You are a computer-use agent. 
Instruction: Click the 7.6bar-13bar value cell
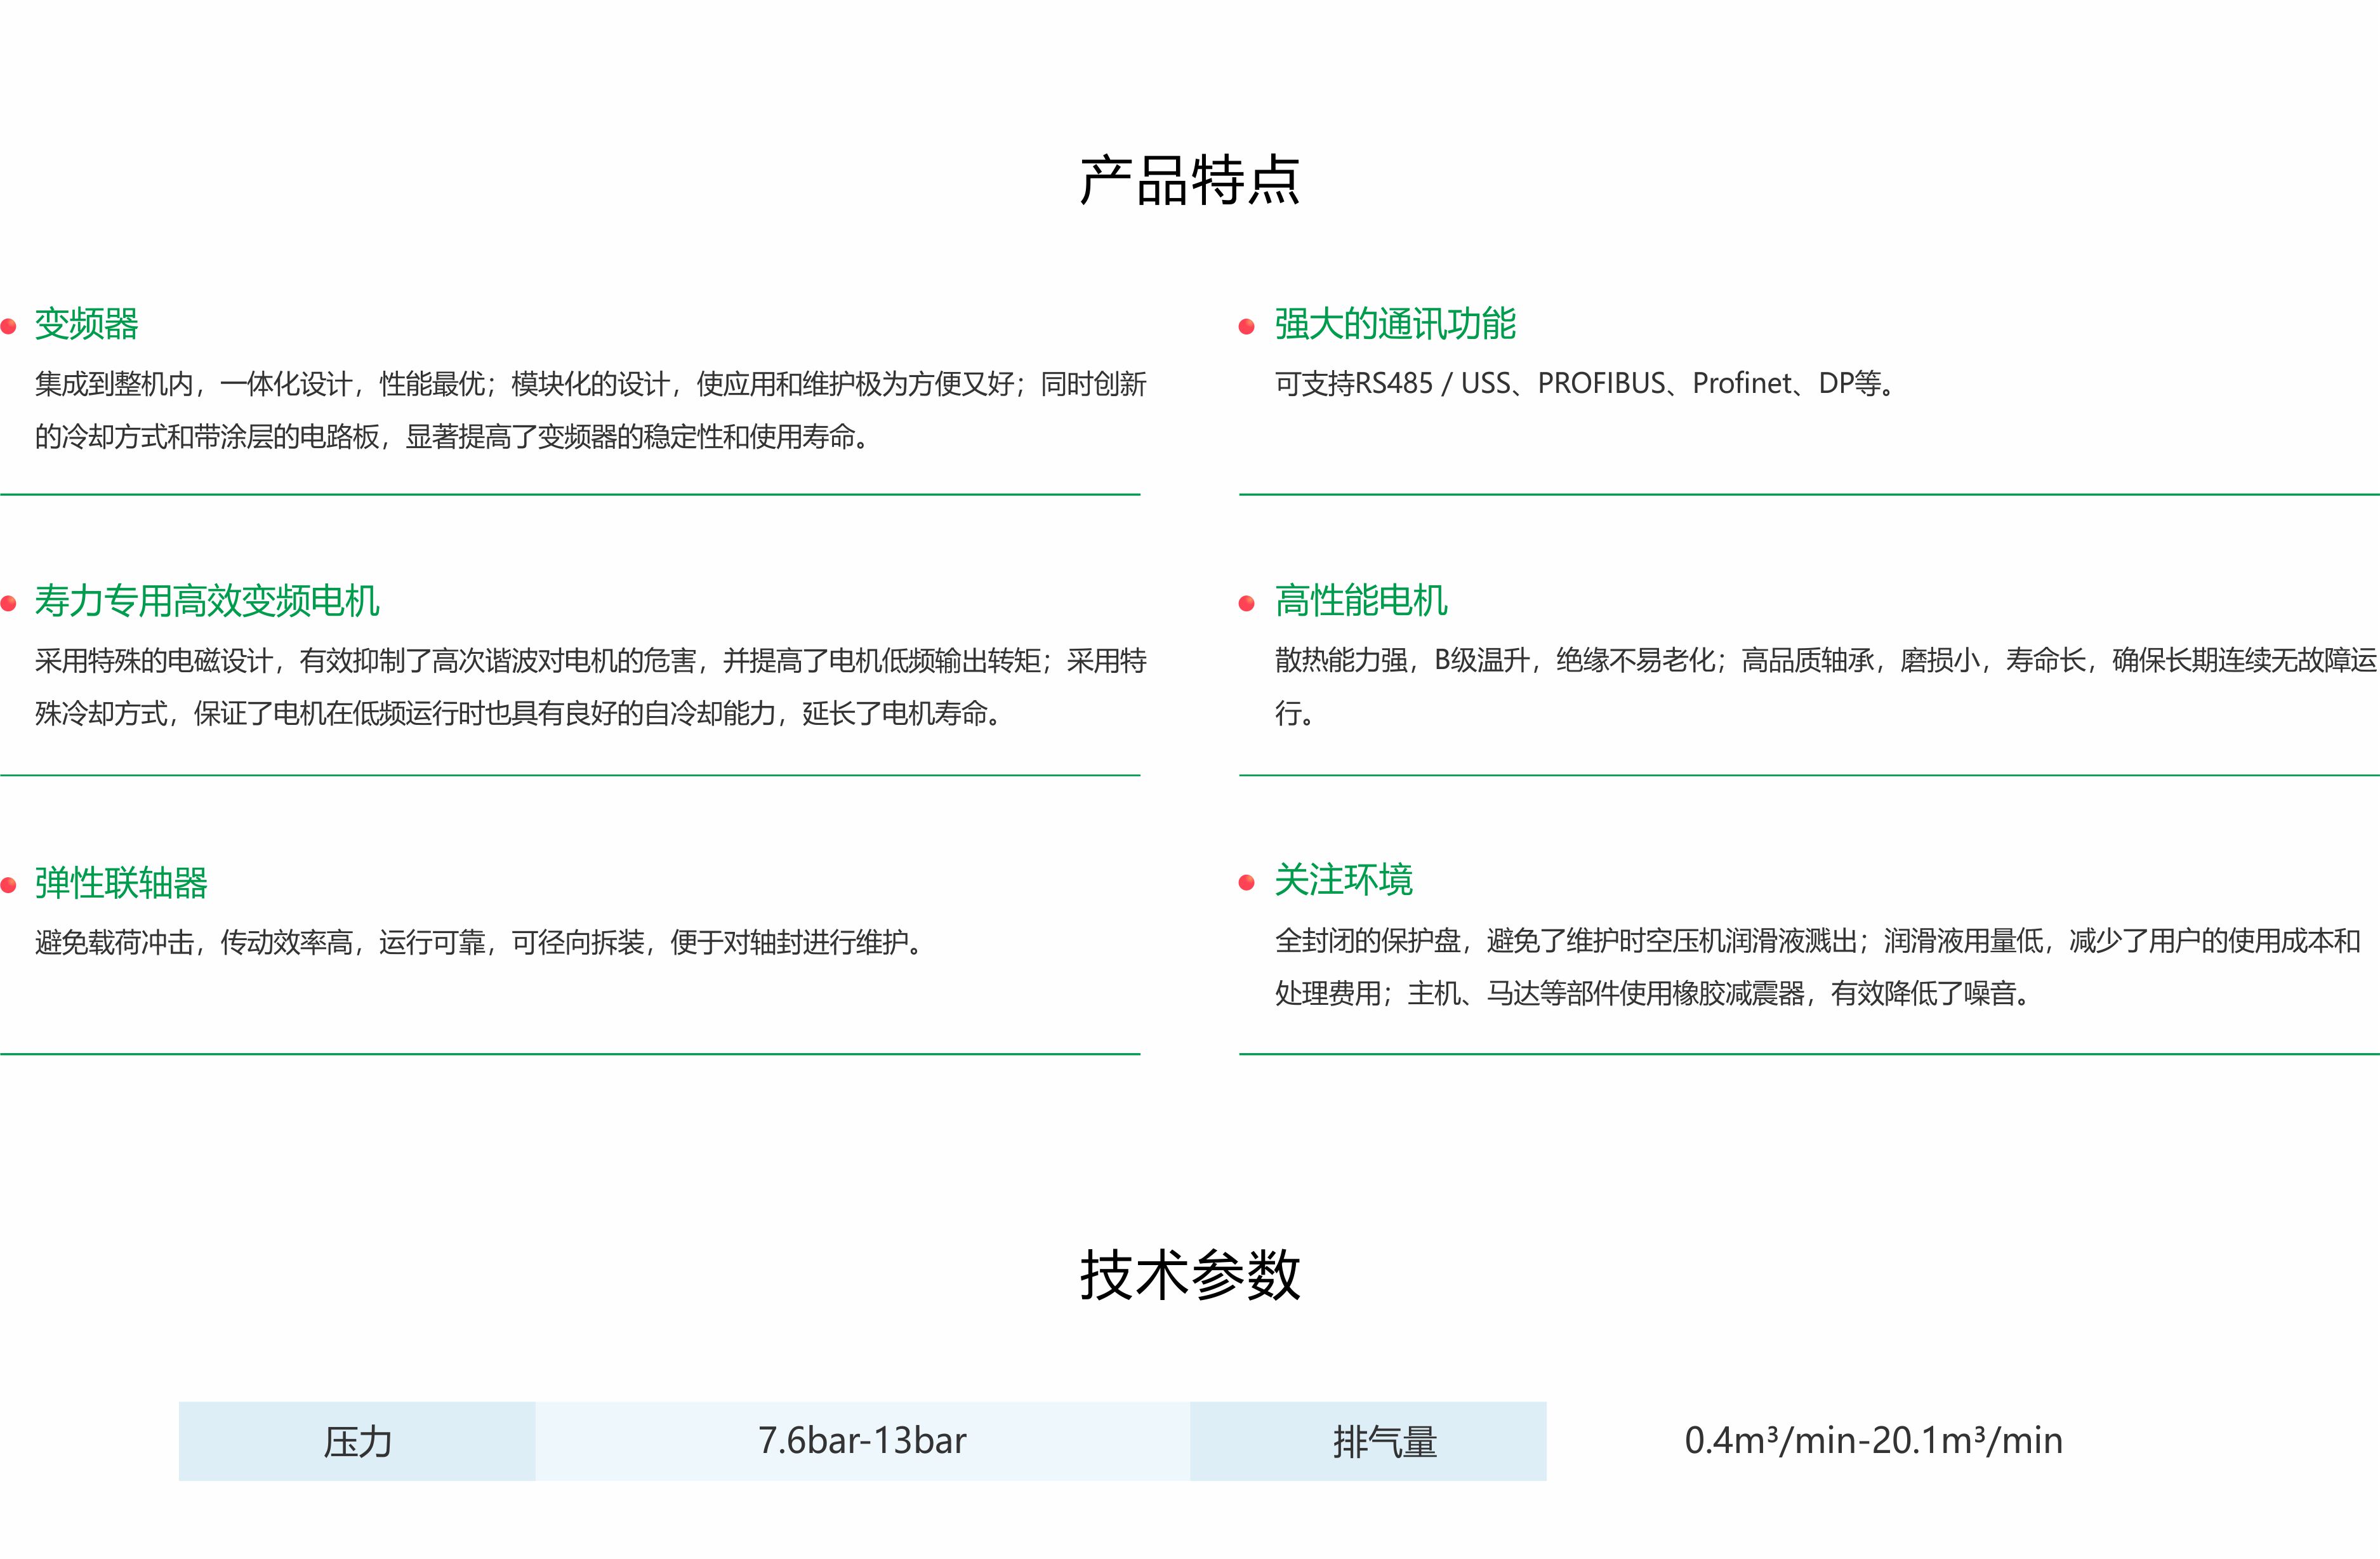tap(862, 1441)
